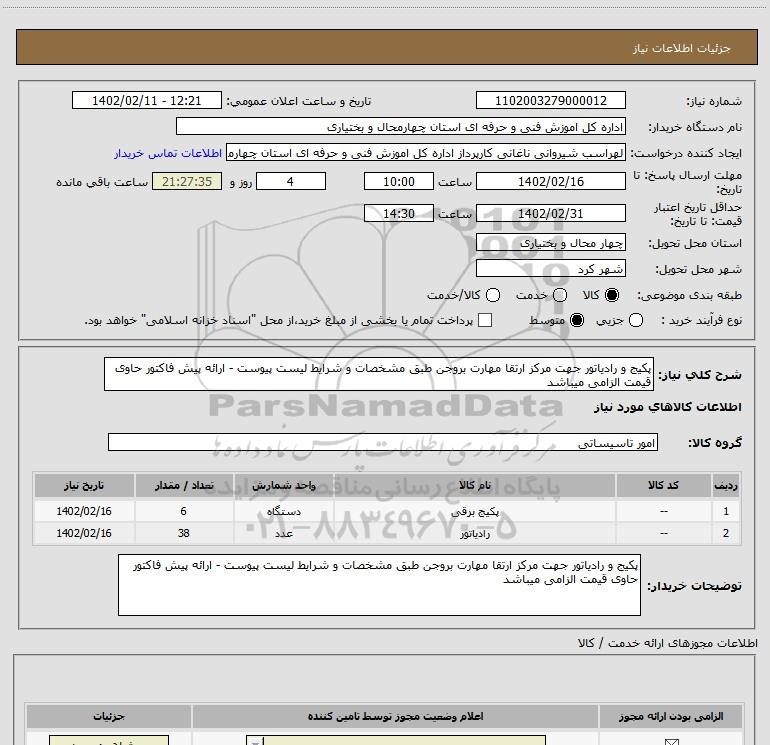Click the response deadline date 1402/02/16 field
This screenshot has height=745, width=770.
(550, 181)
